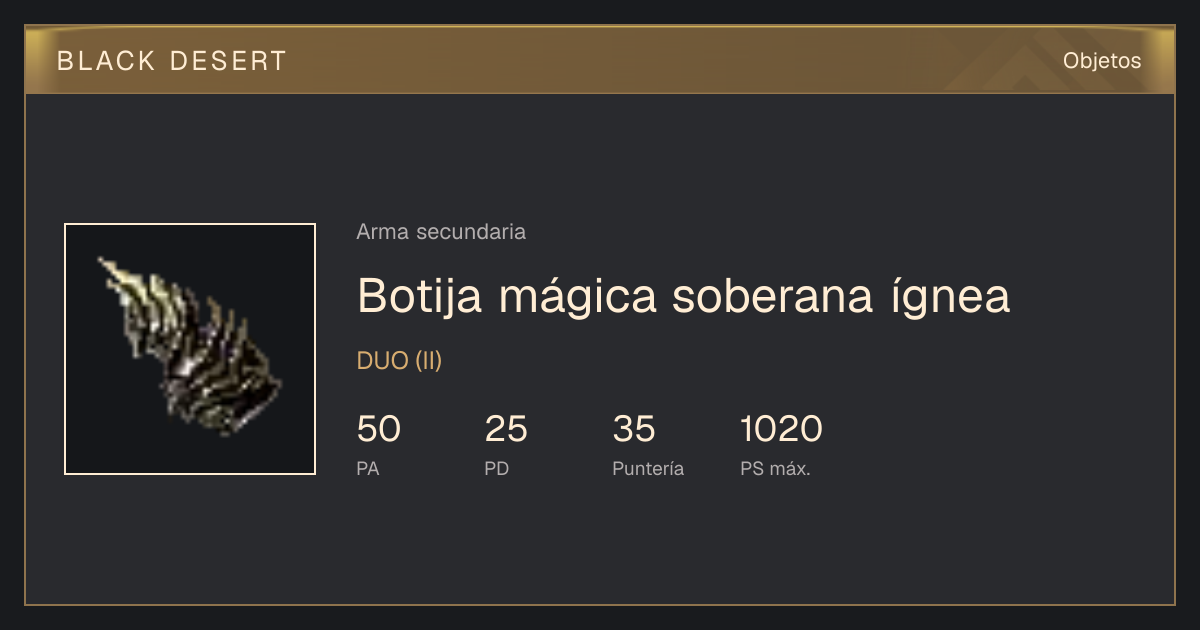The height and width of the screenshot is (630, 1200).
Task: Click the word DESERT in the header
Action: [229, 61]
